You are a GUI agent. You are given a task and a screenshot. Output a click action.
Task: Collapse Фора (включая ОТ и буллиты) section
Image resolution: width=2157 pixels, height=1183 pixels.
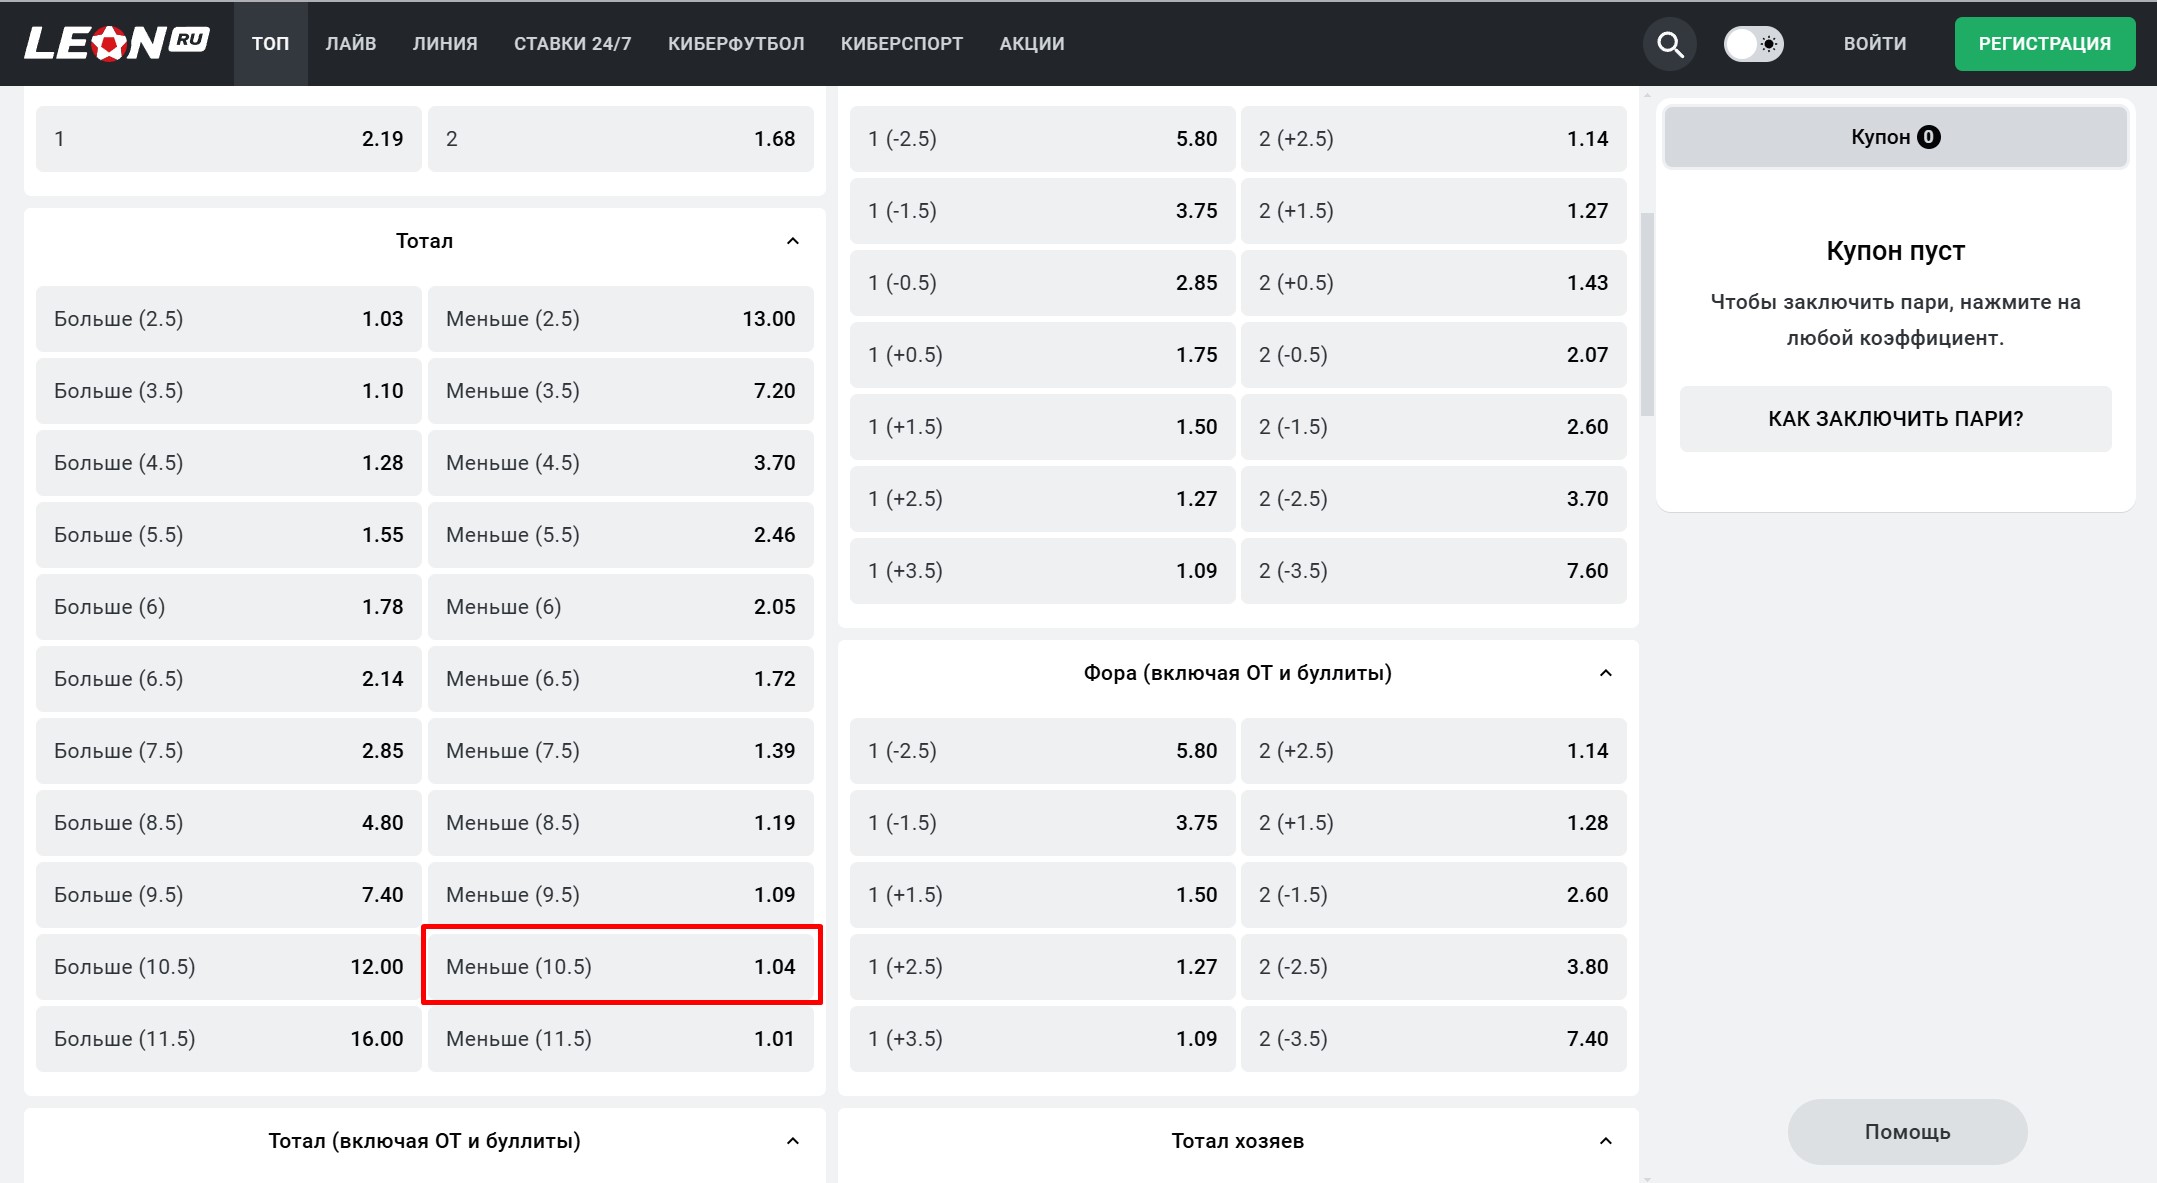(1606, 673)
